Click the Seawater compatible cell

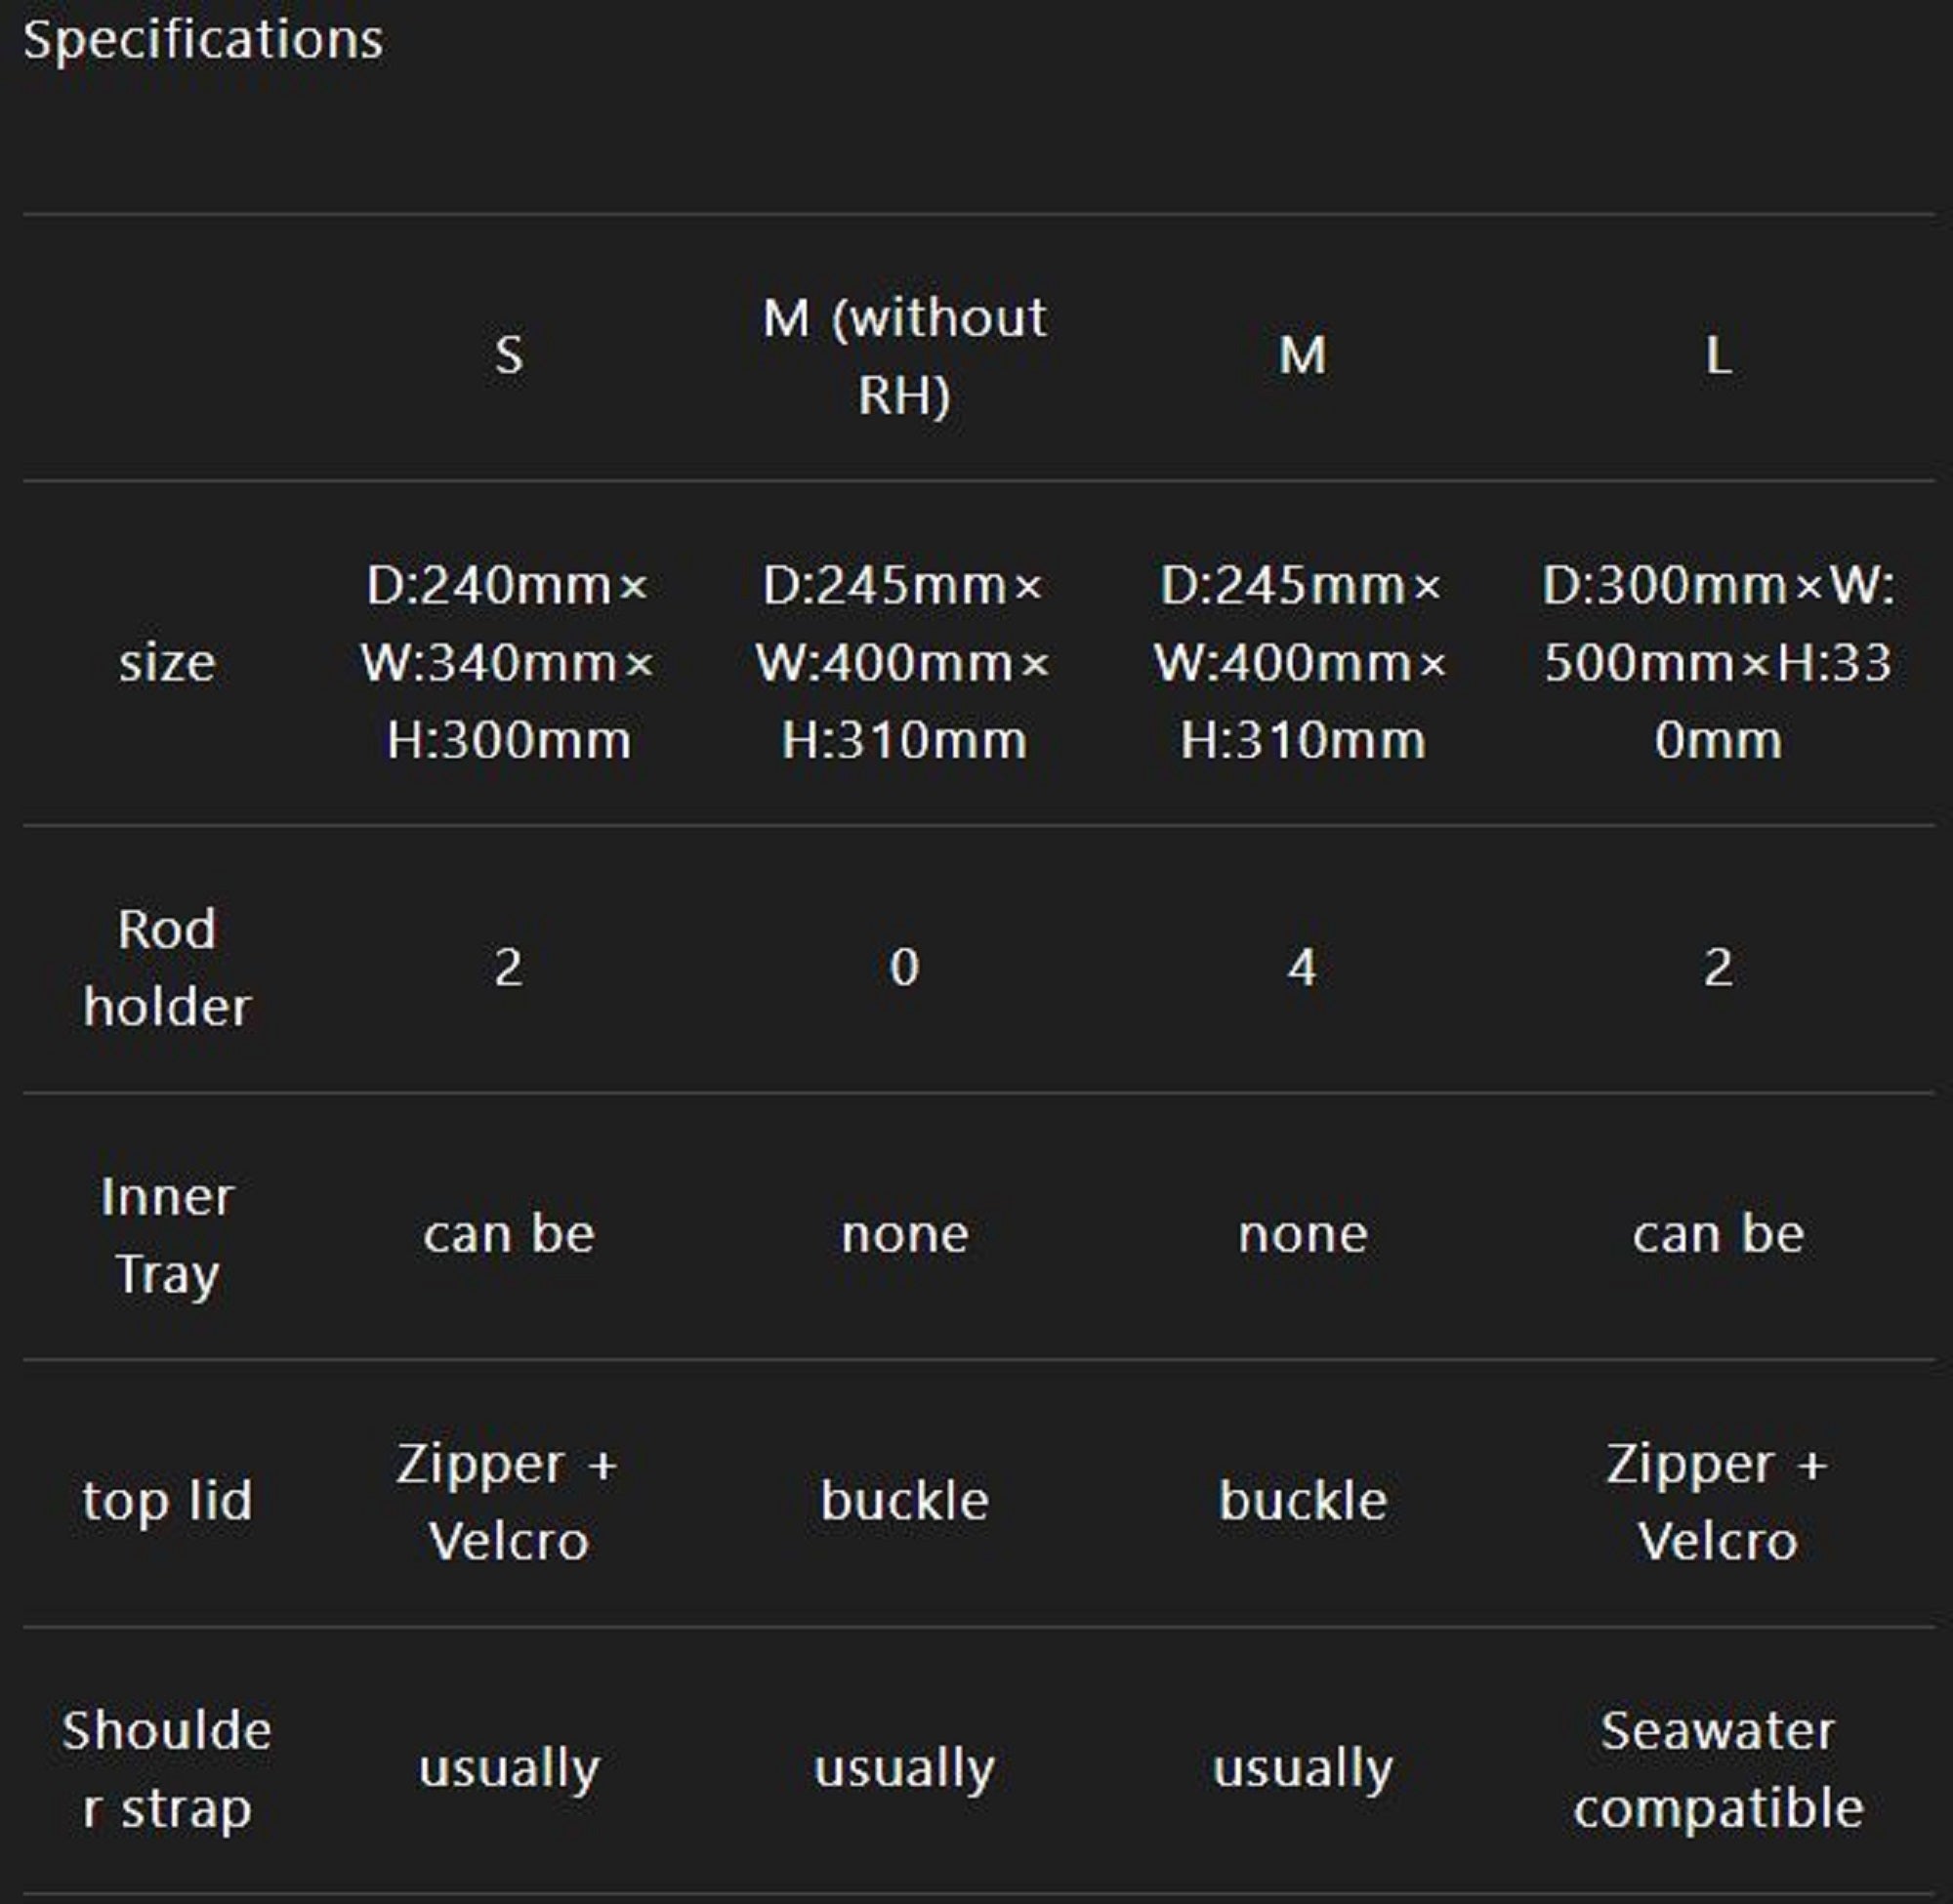[1717, 1768]
